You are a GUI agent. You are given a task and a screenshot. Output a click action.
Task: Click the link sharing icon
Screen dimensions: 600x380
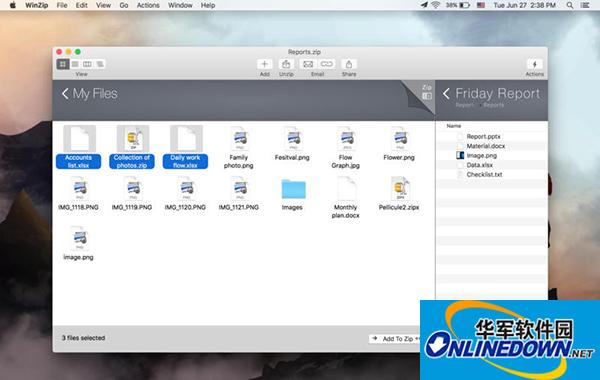(326, 64)
